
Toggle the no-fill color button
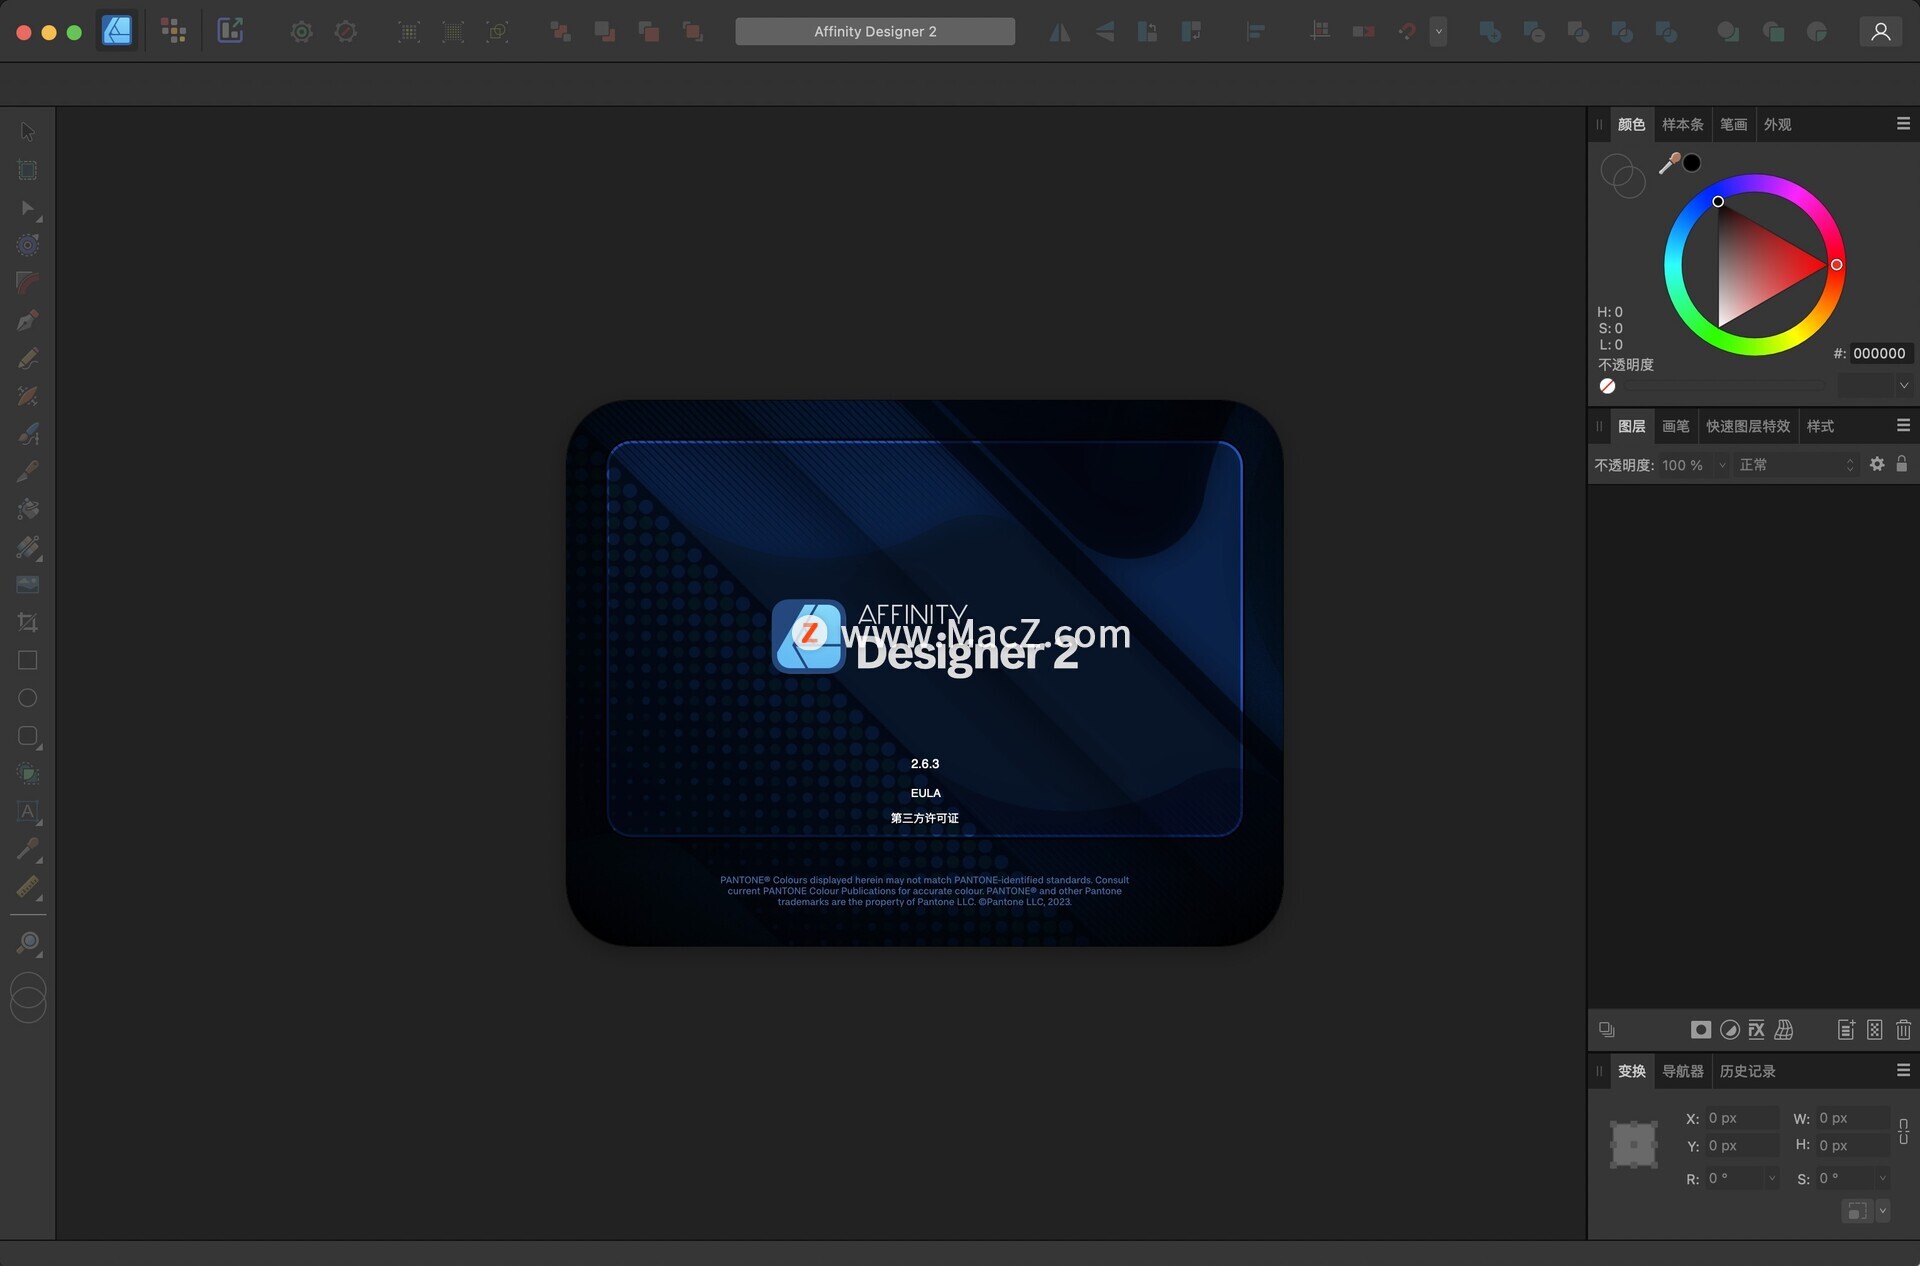coord(1608,386)
